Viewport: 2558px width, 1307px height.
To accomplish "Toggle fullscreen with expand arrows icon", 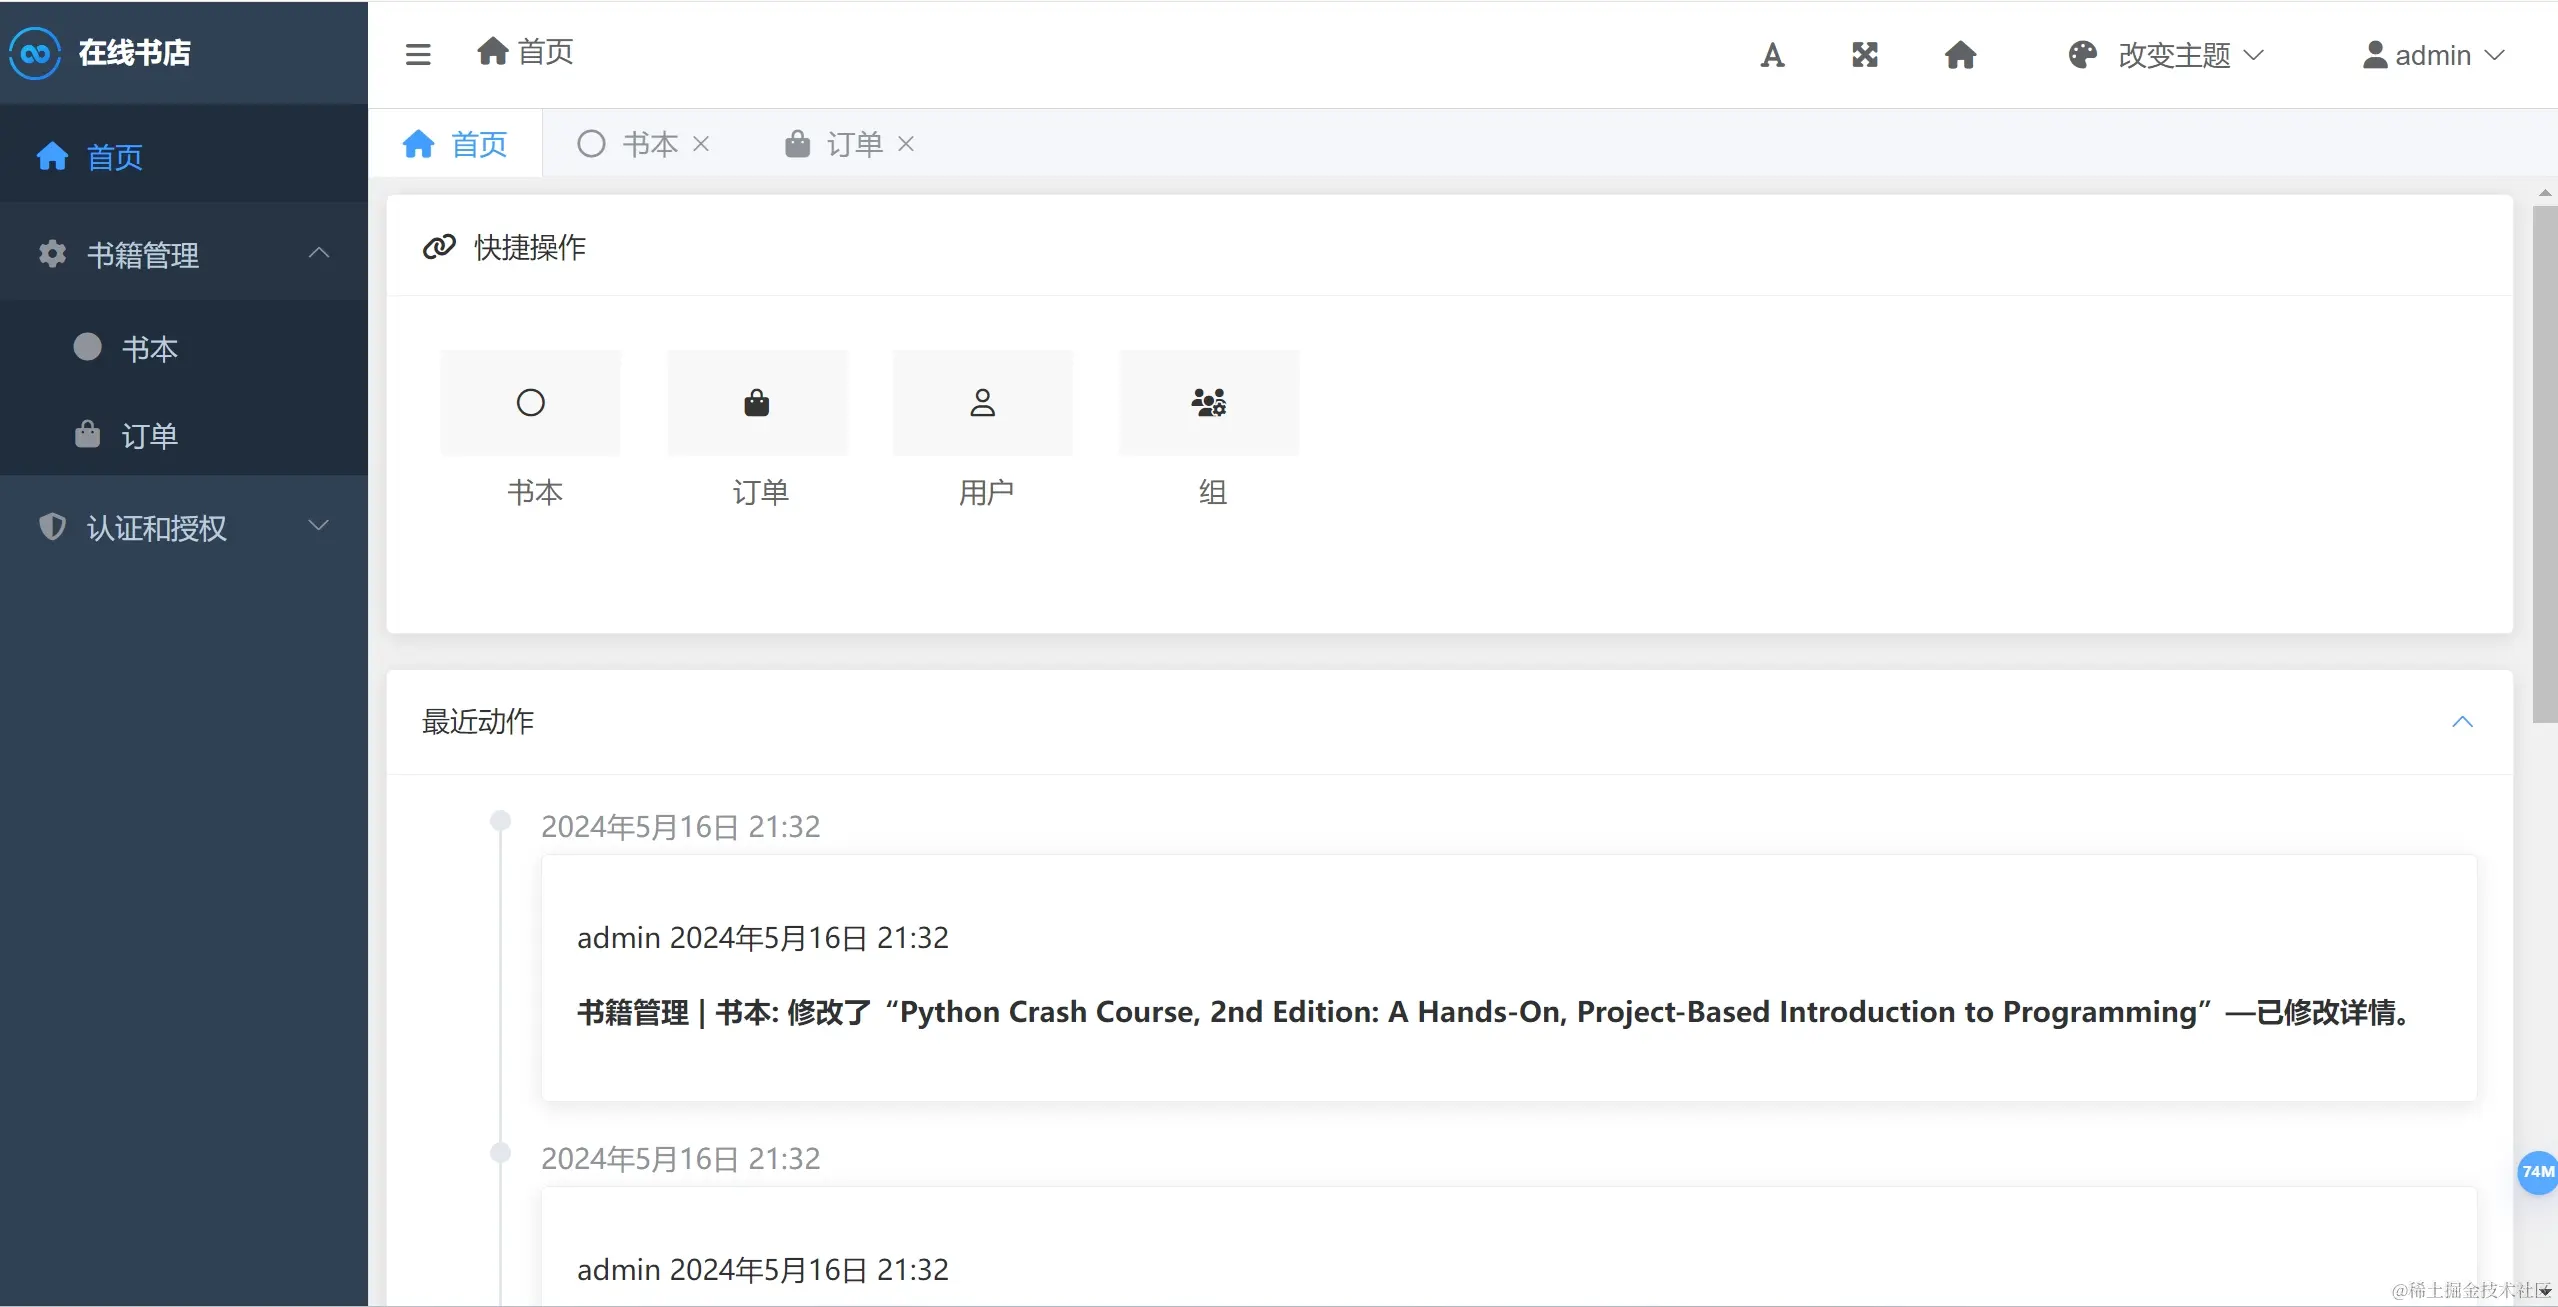I will (x=1865, y=55).
